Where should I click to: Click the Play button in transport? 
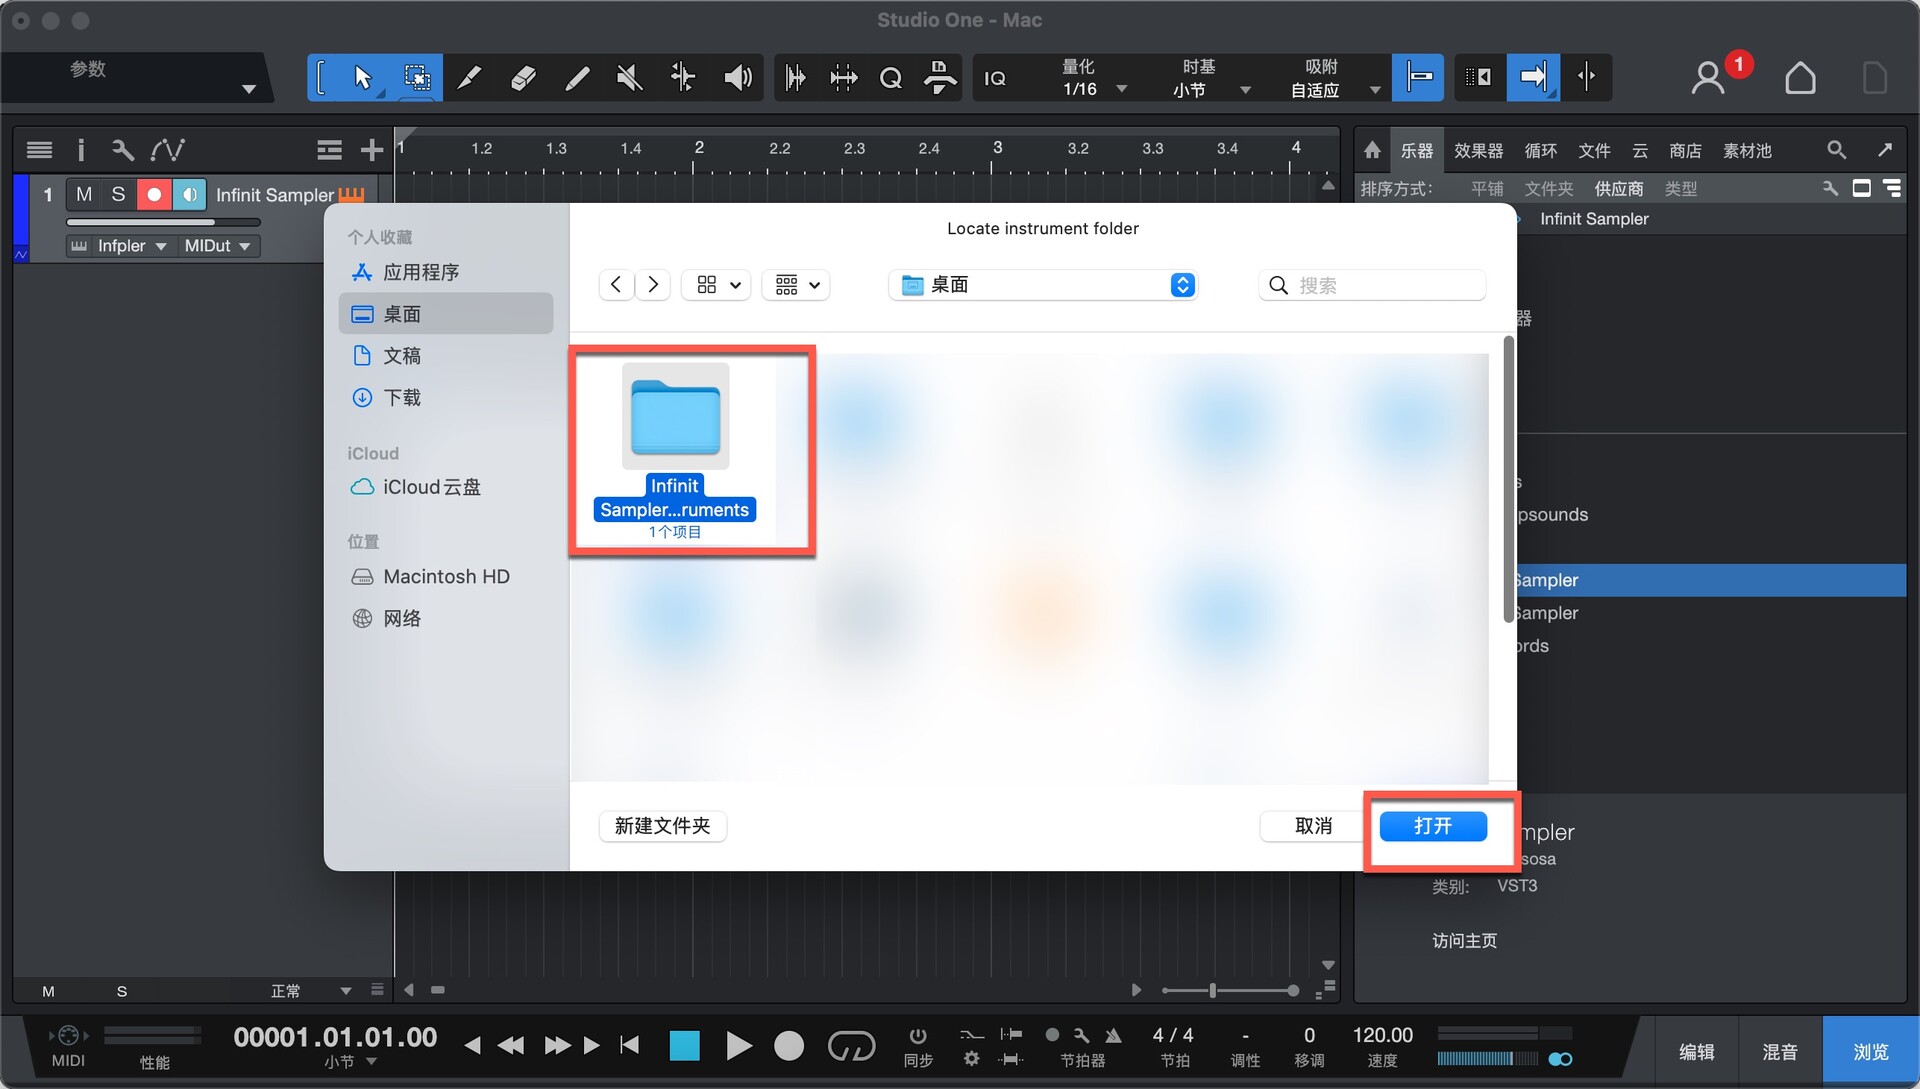click(738, 1046)
